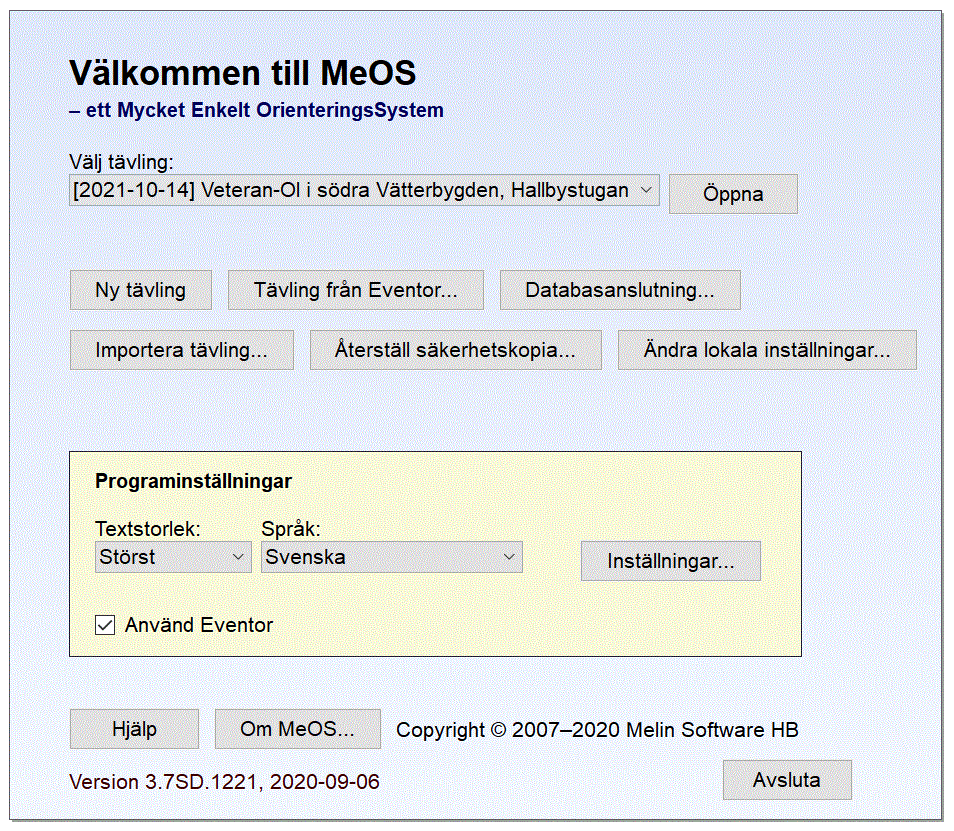The image size is (954, 831).
Task: Toggle the Använd Eventor checkbox
Action: point(103,625)
